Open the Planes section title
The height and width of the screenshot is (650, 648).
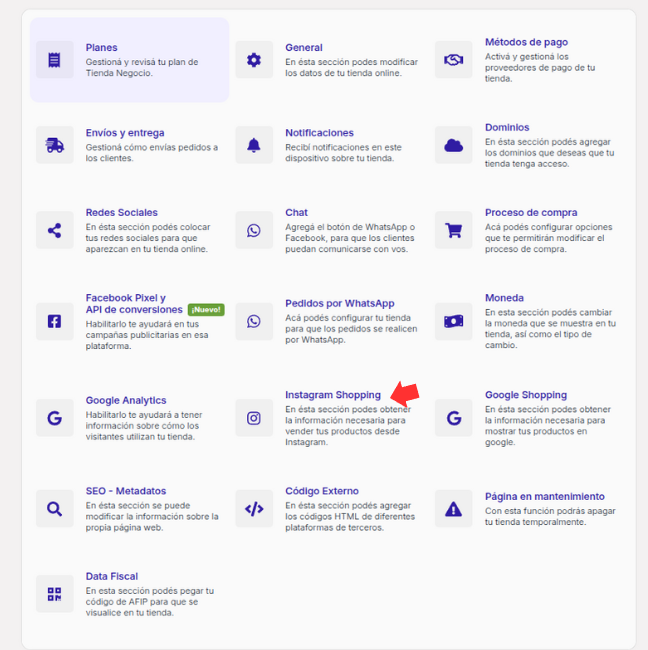(102, 48)
